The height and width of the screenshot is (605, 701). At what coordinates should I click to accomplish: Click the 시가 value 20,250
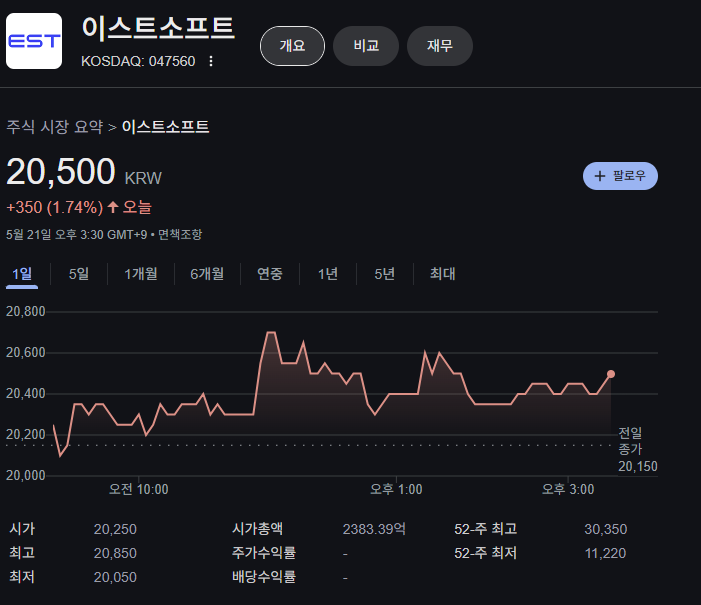point(115,529)
